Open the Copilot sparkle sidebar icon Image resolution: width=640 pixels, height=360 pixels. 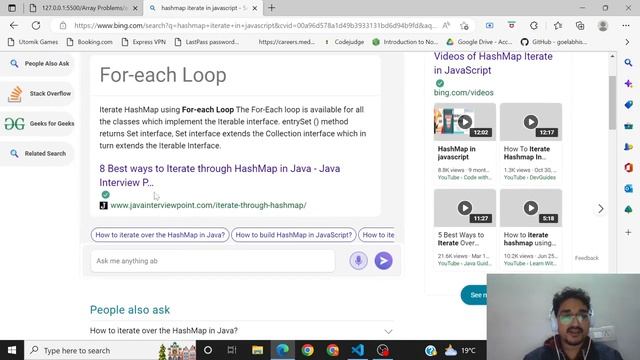coord(628,84)
